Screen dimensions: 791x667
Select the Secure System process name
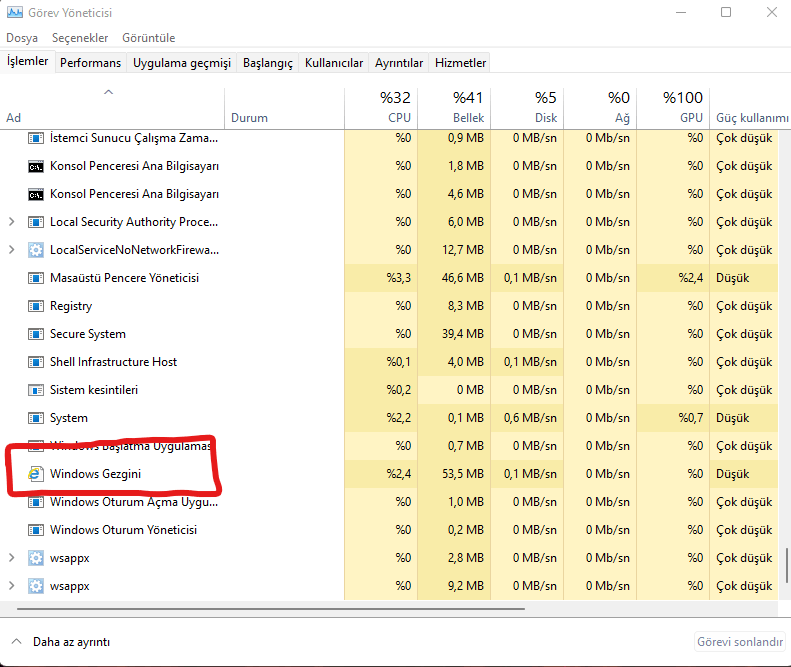point(88,334)
